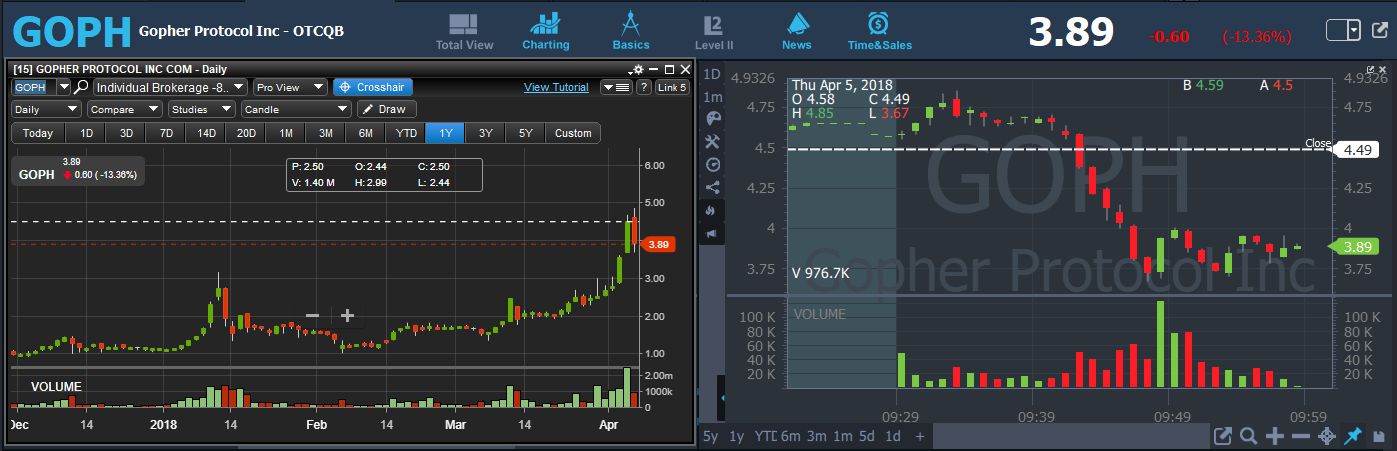Open chart tools wrench icon in sidebar
The width and height of the screenshot is (1397, 451).
[712, 141]
